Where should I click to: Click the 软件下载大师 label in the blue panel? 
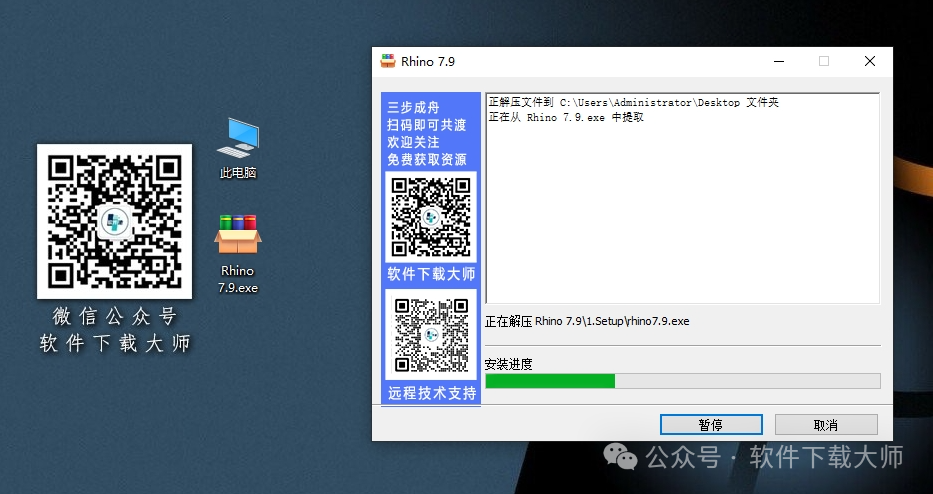point(431,274)
